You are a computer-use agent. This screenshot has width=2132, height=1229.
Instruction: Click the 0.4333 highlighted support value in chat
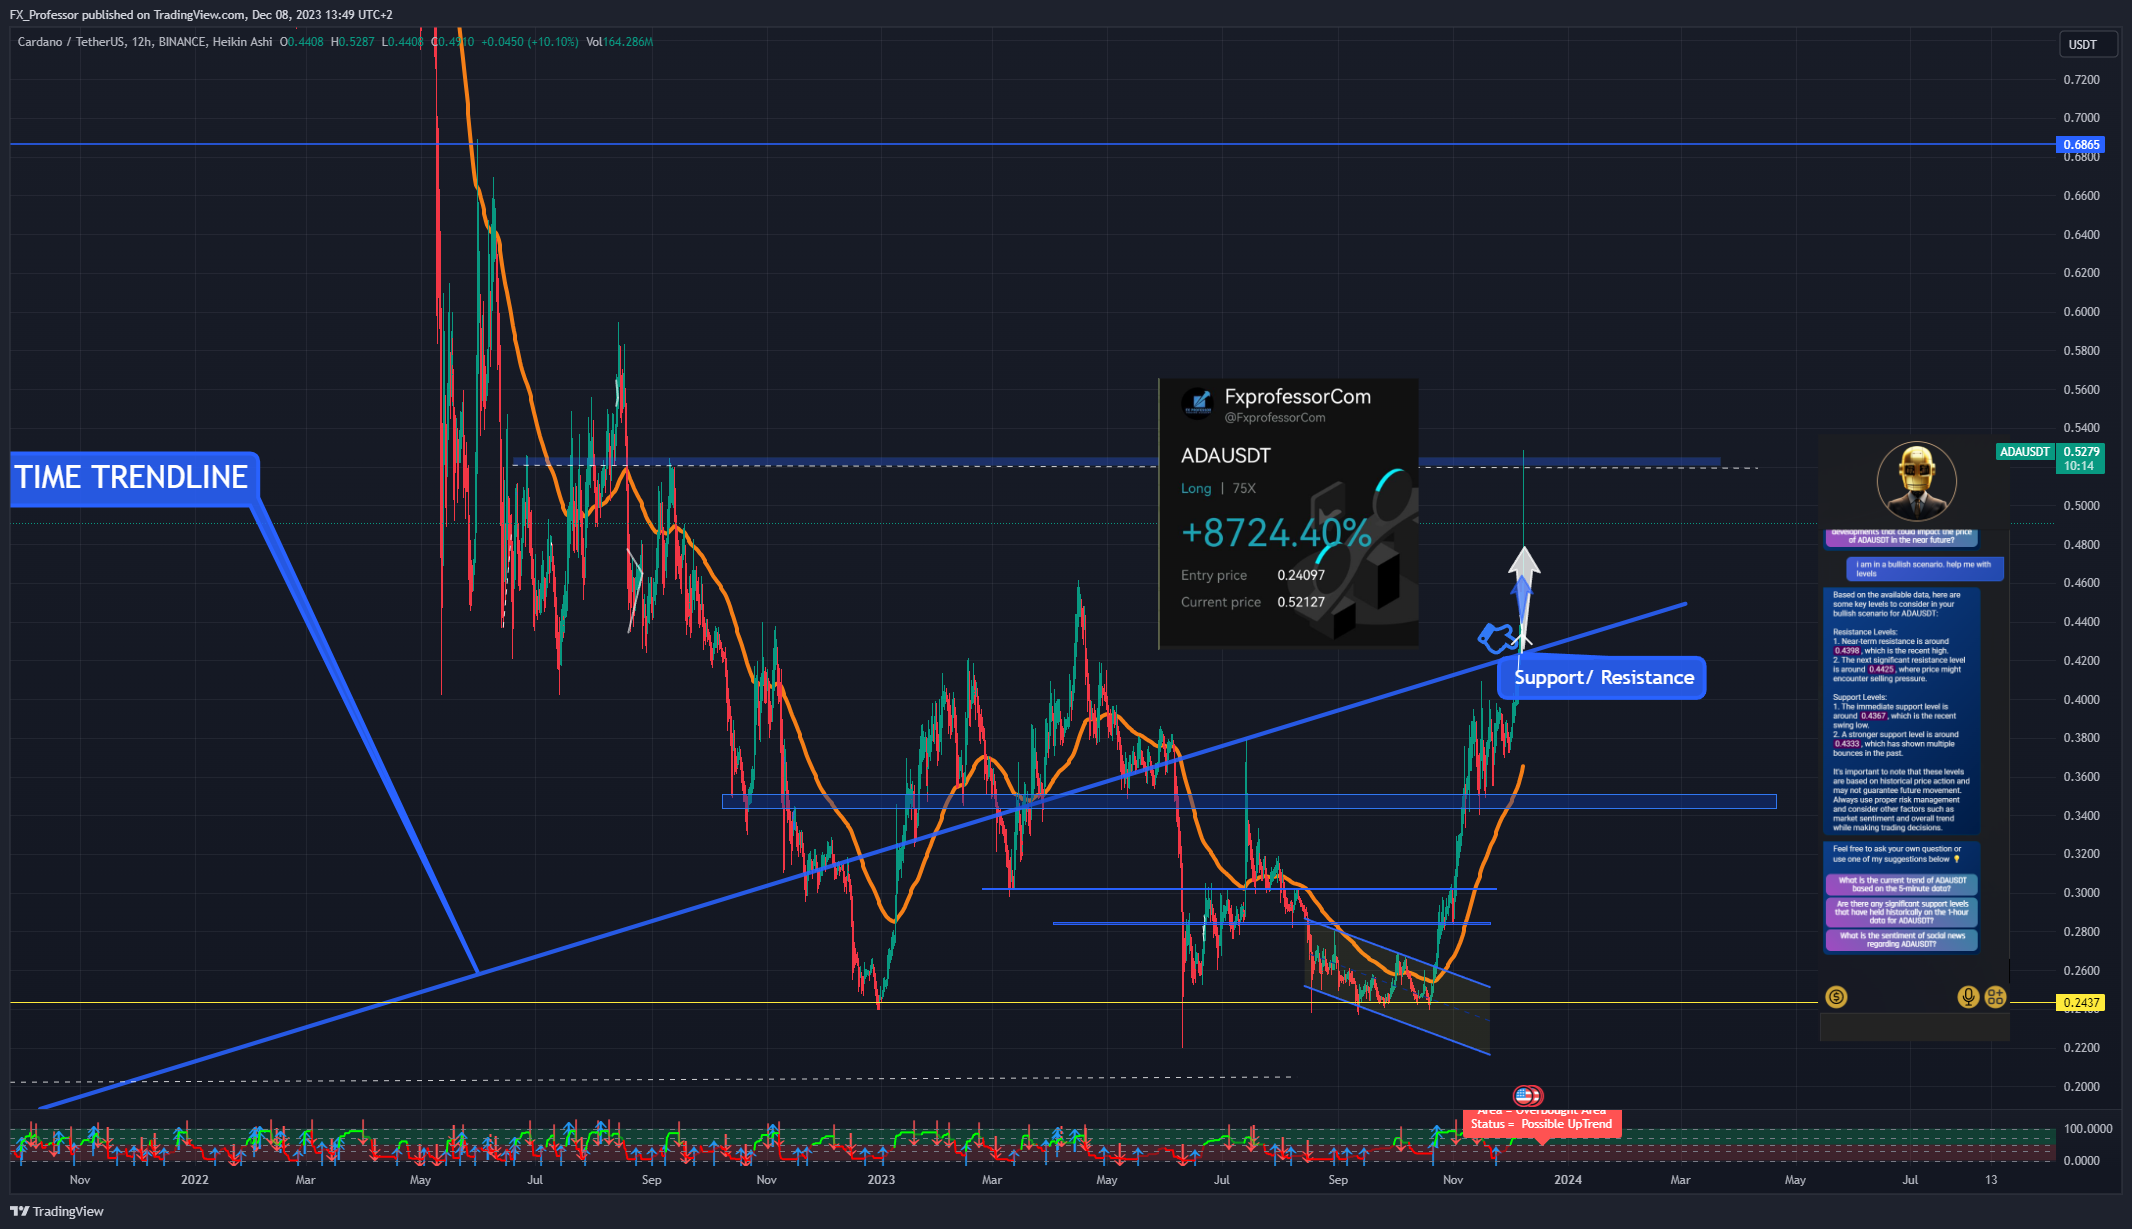click(x=1847, y=743)
